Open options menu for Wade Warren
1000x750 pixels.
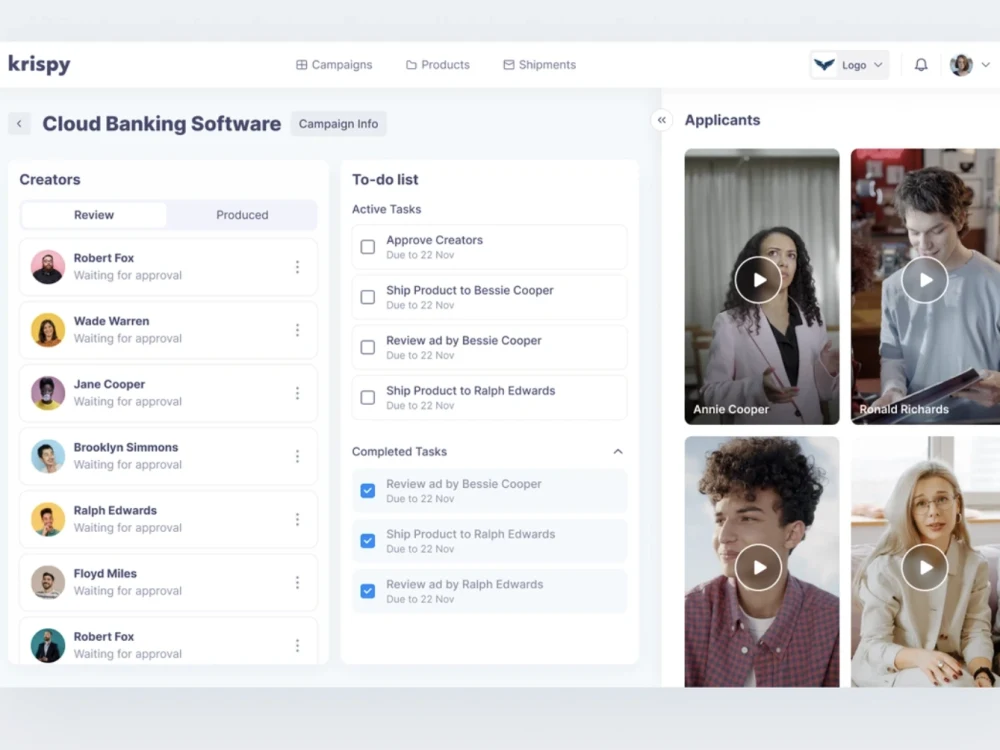coord(297,330)
